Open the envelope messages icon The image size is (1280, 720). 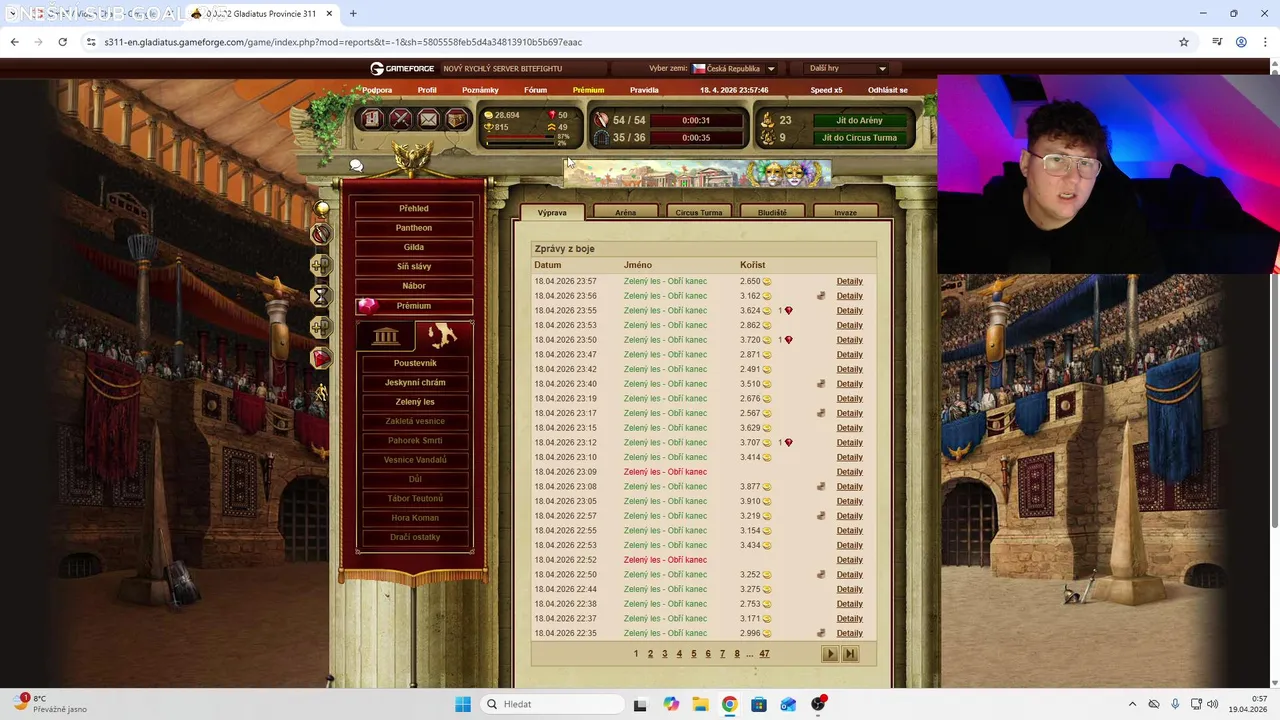428,119
